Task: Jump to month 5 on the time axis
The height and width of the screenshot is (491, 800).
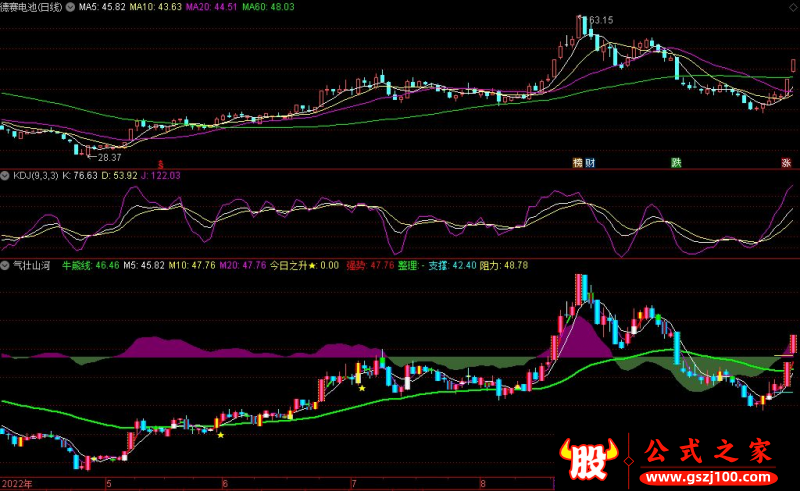Action: (x=109, y=483)
